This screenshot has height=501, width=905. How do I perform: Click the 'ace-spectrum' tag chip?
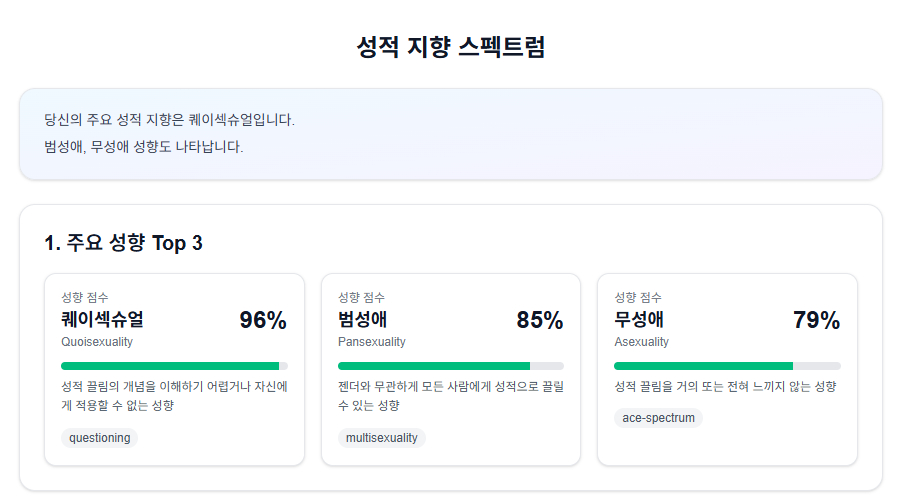click(x=658, y=418)
